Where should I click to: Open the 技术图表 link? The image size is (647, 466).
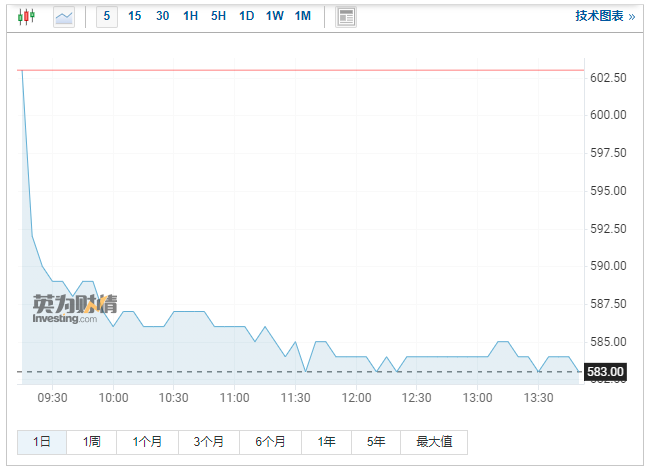(x=605, y=16)
